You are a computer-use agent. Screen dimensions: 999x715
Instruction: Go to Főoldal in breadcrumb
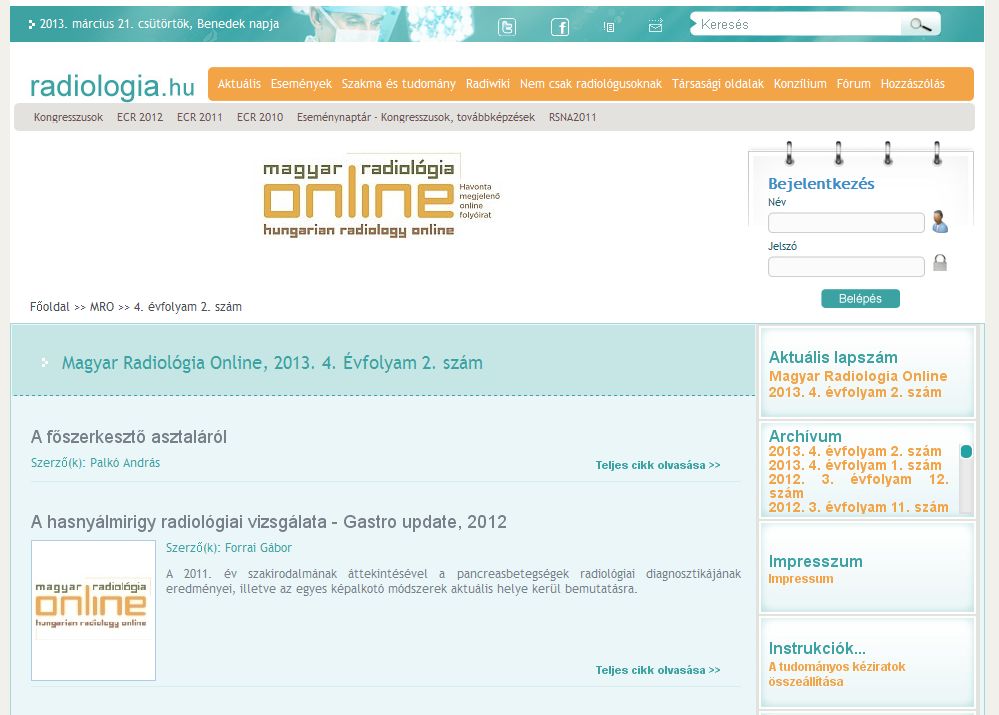coord(50,307)
